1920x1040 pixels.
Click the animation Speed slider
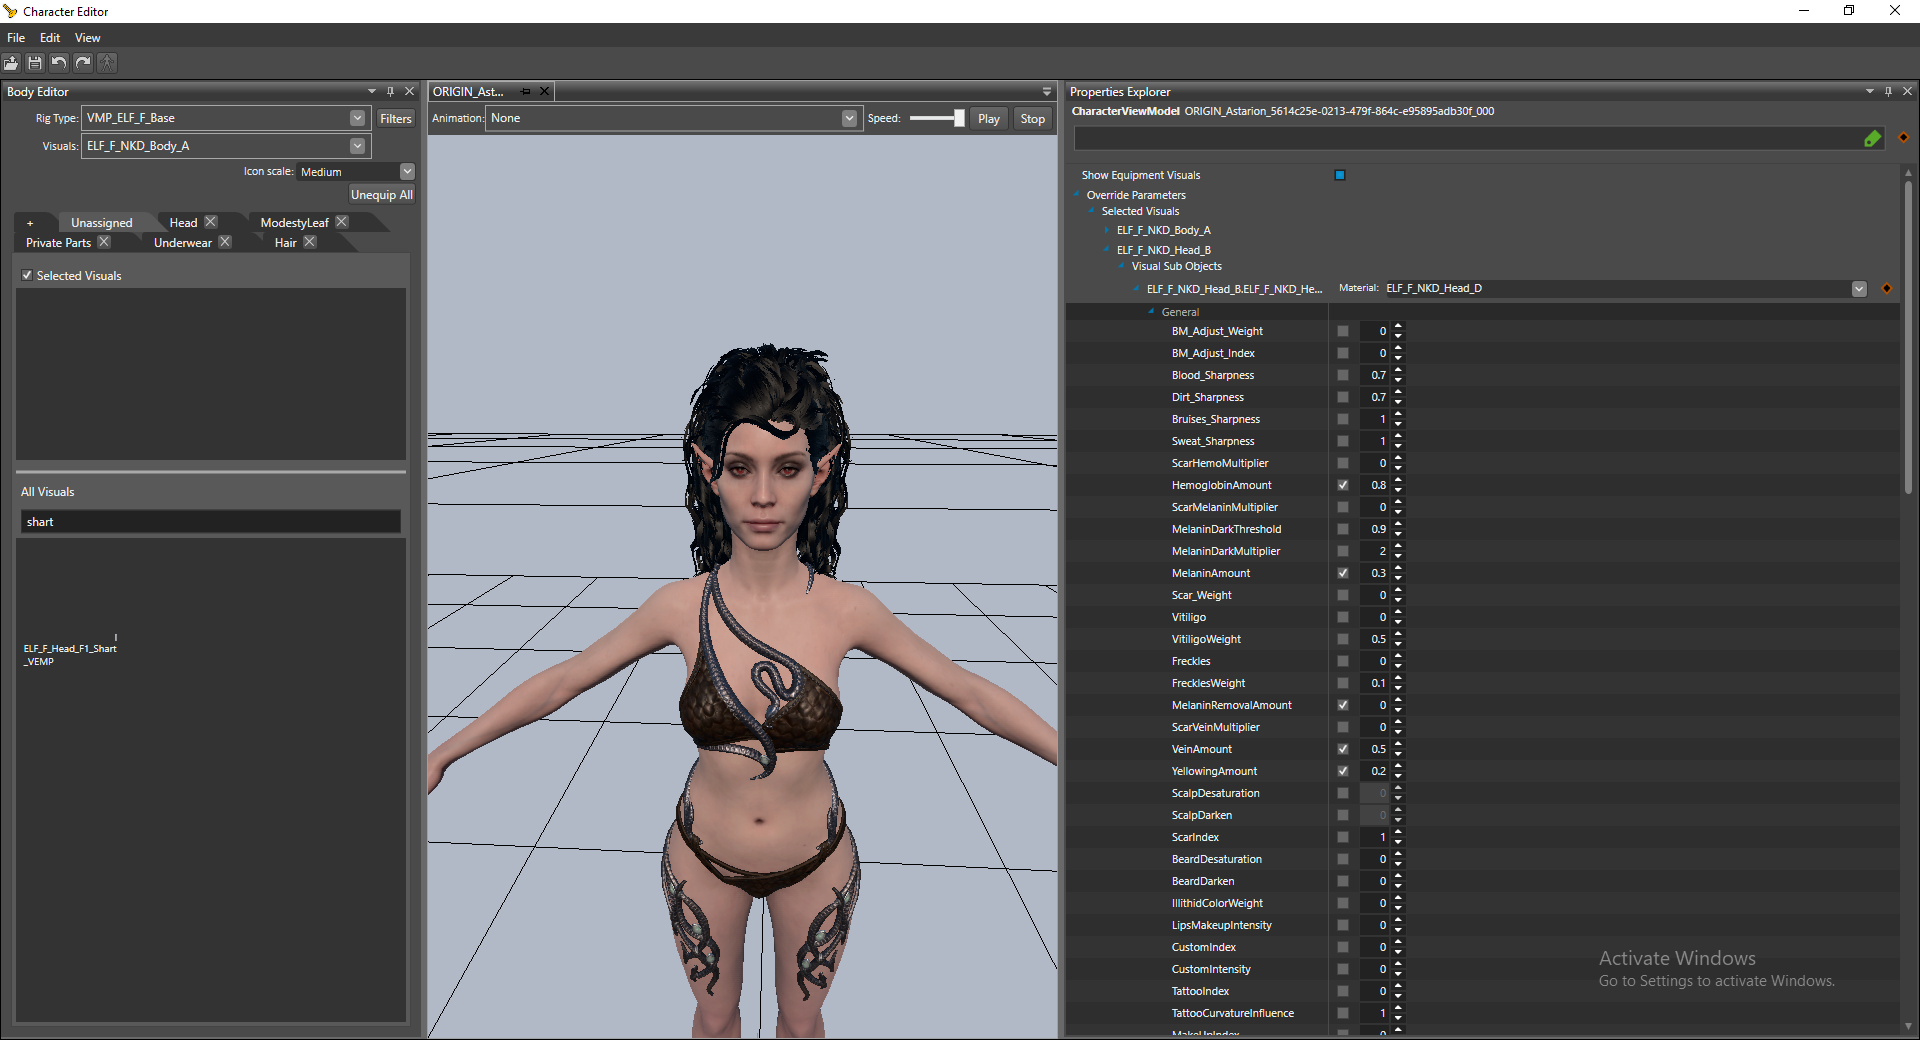(x=937, y=118)
